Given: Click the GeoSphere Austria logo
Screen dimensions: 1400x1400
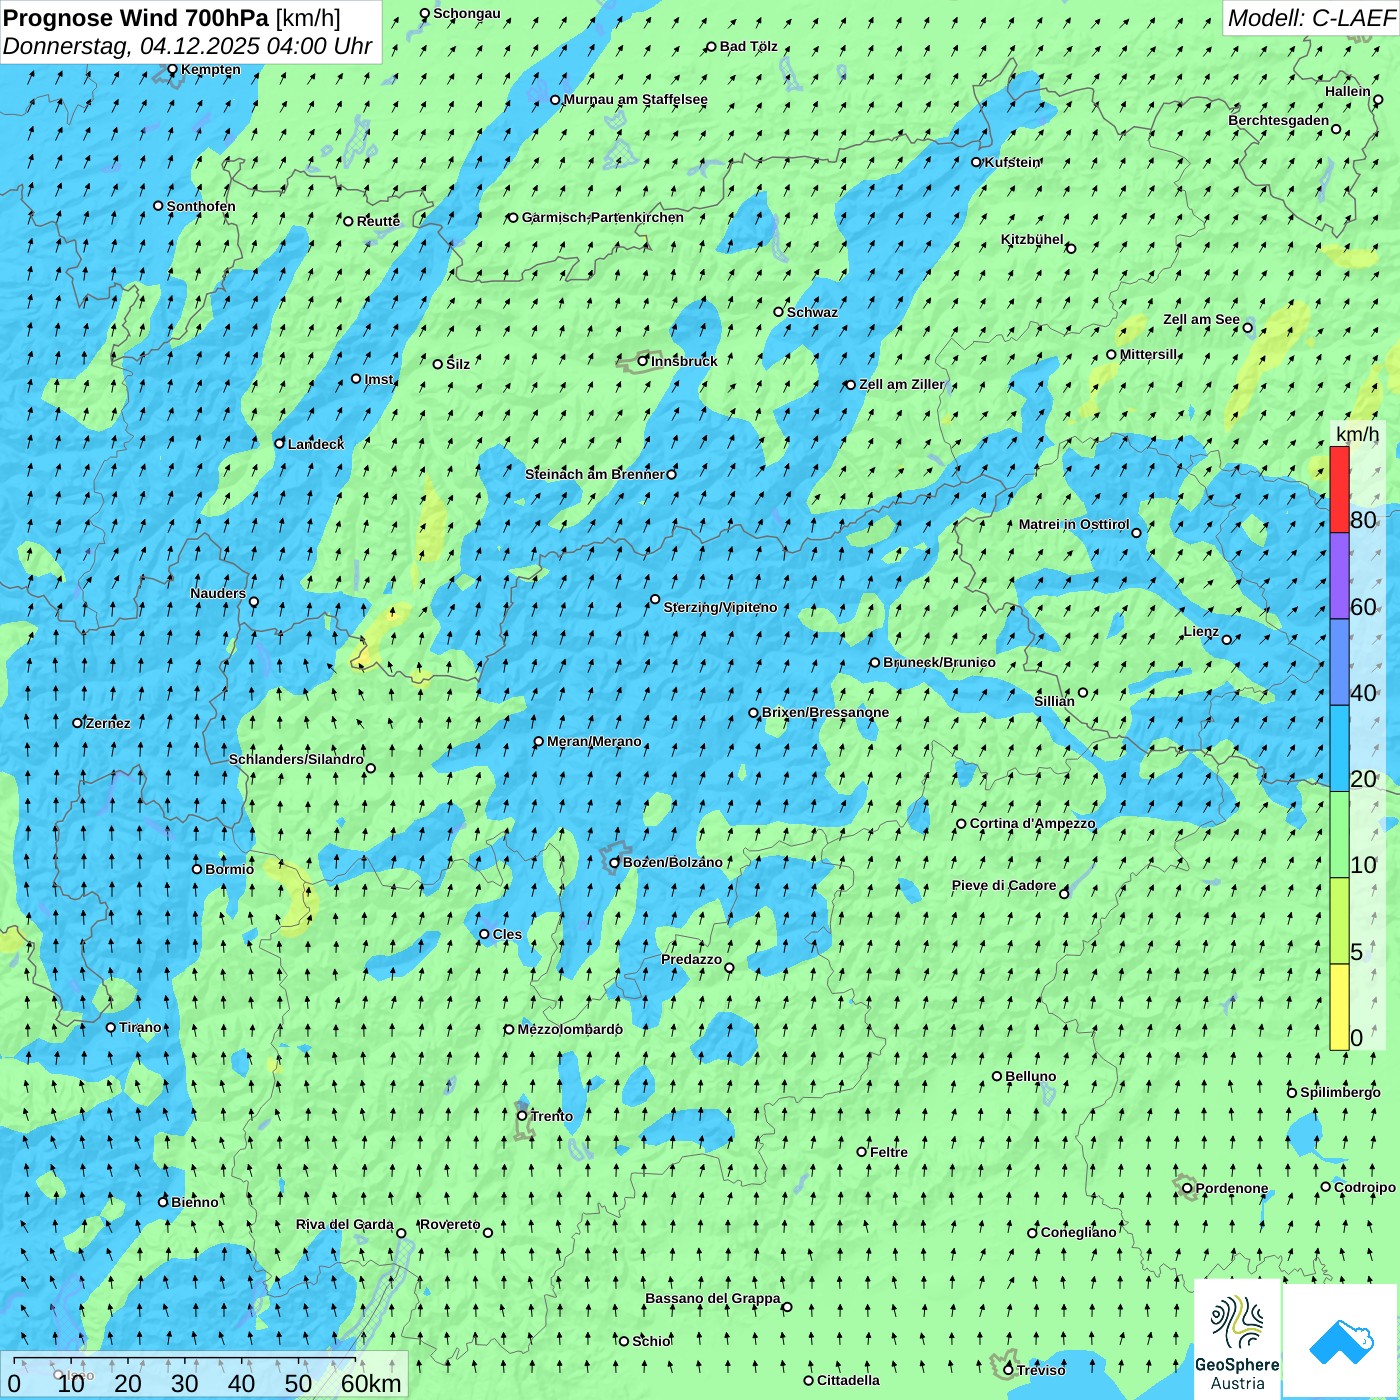Looking at the screenshot, I should click(1237, 1339).
